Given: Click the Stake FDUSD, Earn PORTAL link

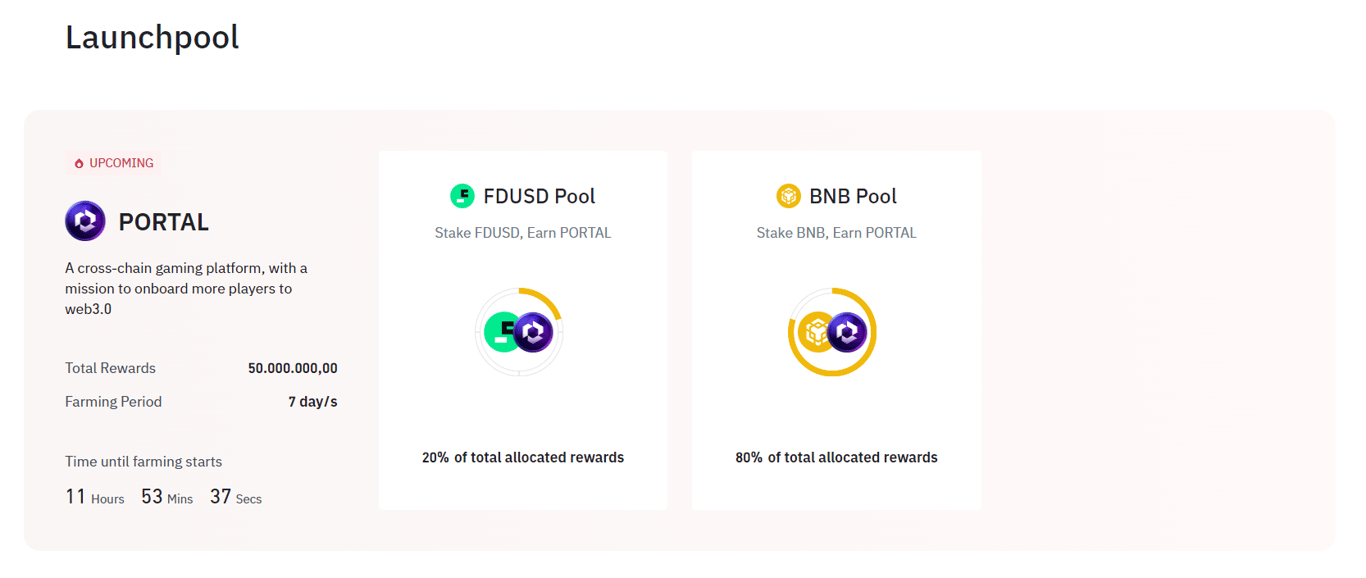Looking at the screenshot, I should click(x=523, y=232).
